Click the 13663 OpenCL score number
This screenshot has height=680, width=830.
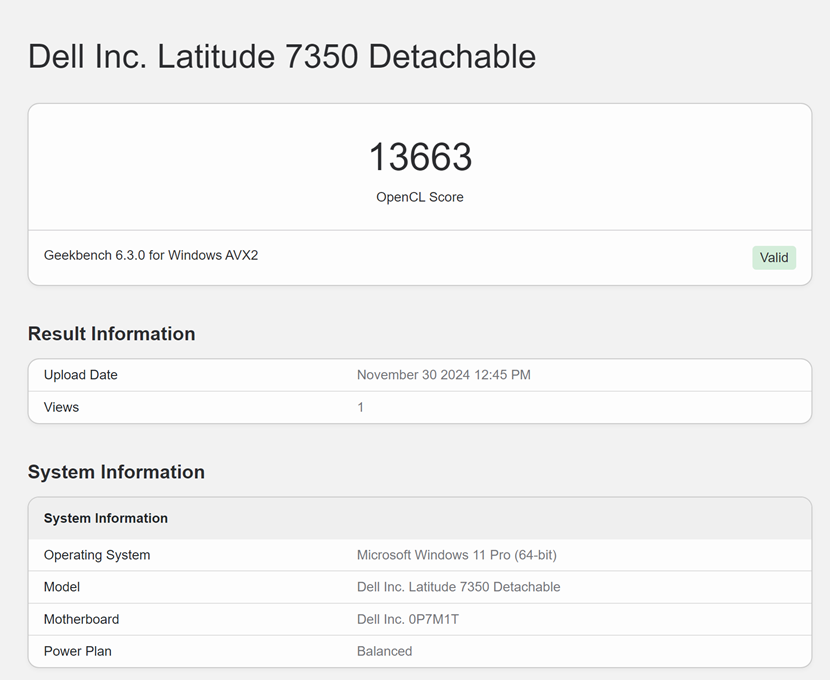(420, 157)
